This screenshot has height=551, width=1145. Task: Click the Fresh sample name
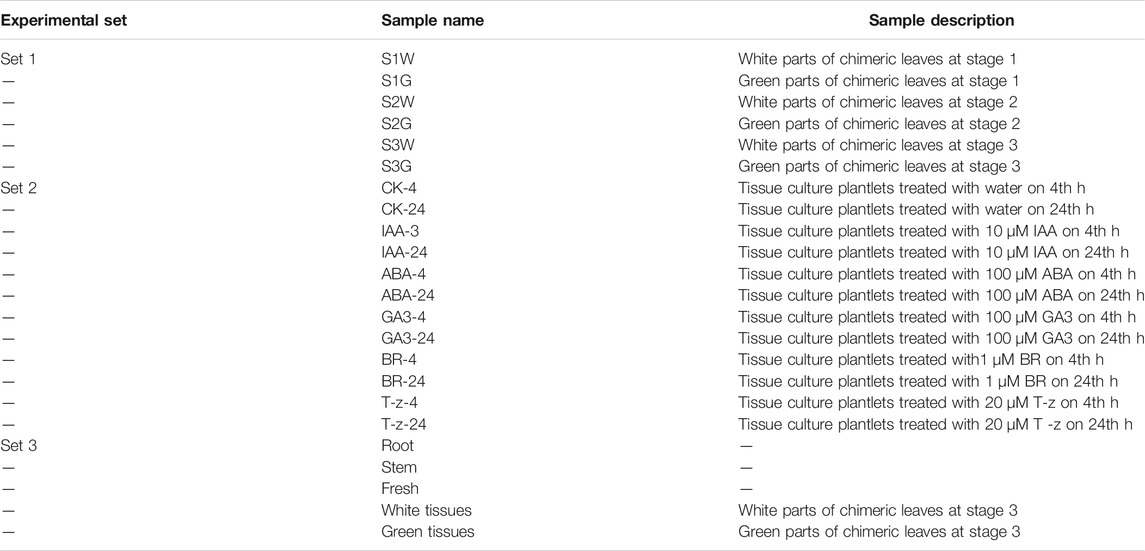pos(400,489)
